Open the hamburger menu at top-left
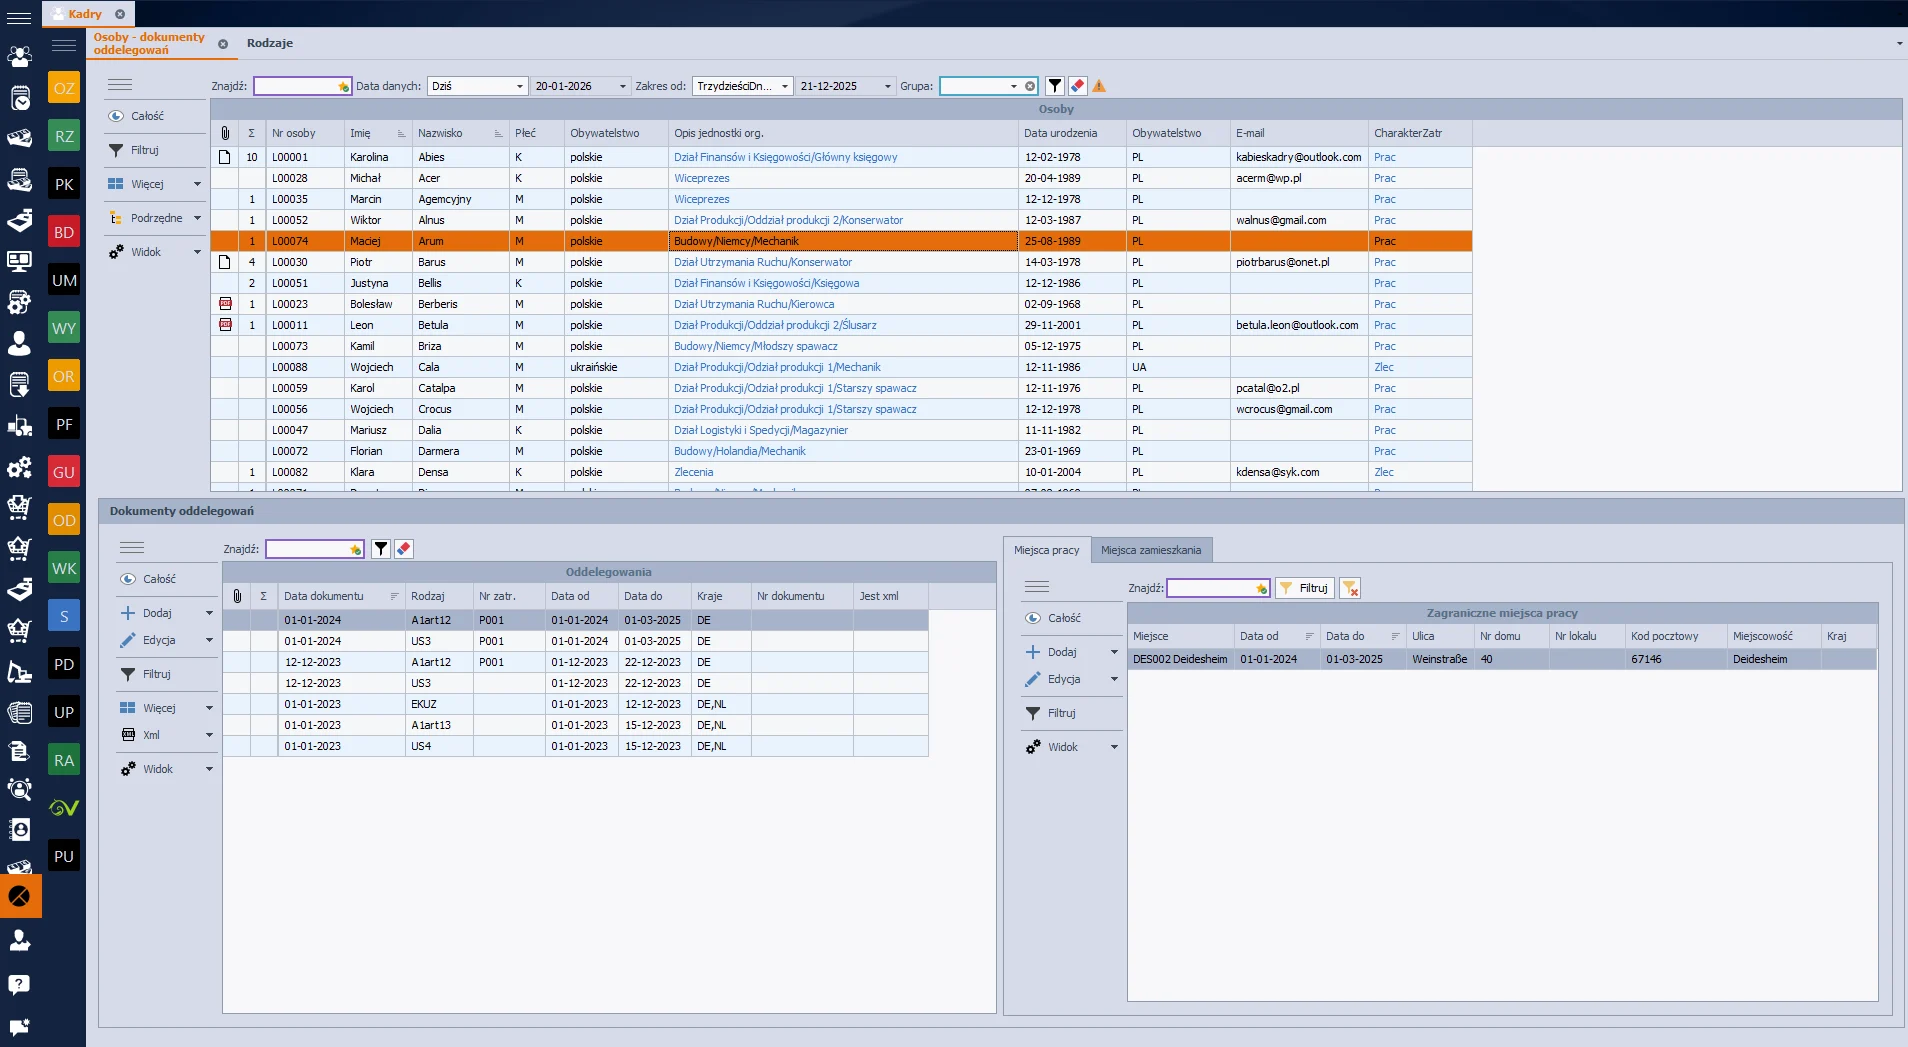Screen dimensions: 1908x1047 coord(19,17)
